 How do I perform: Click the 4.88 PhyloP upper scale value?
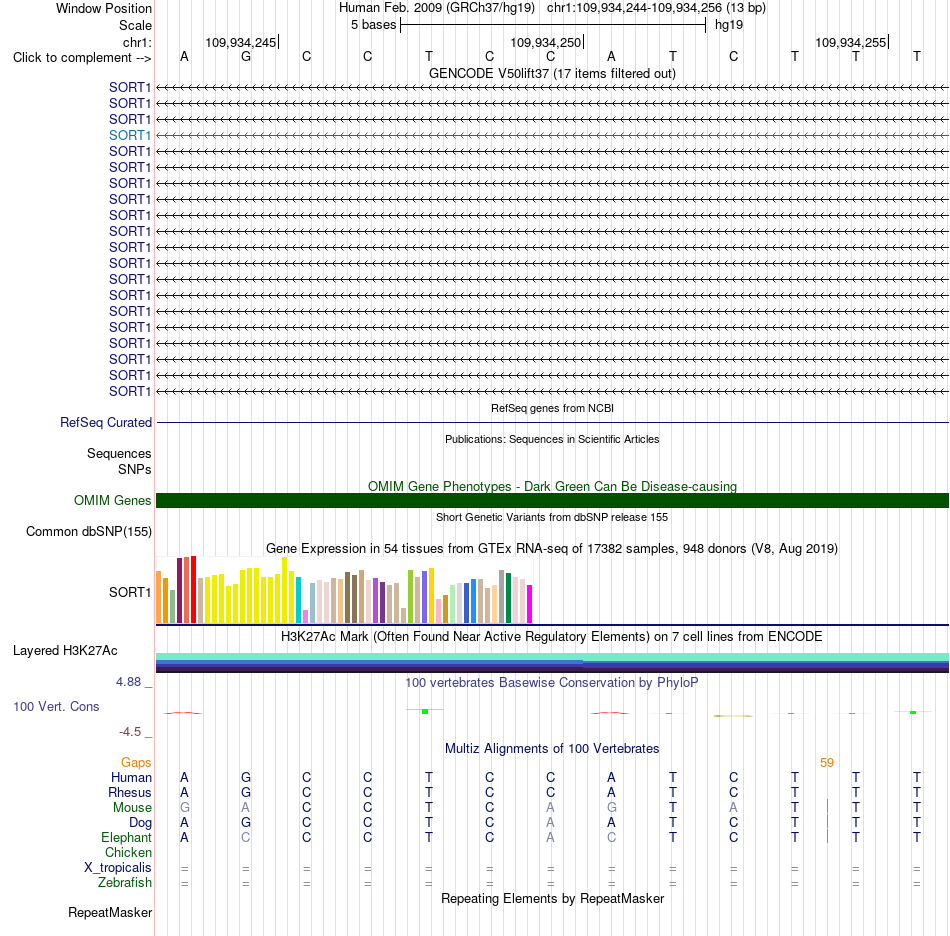pyautogui.click(x=128, y=682)
